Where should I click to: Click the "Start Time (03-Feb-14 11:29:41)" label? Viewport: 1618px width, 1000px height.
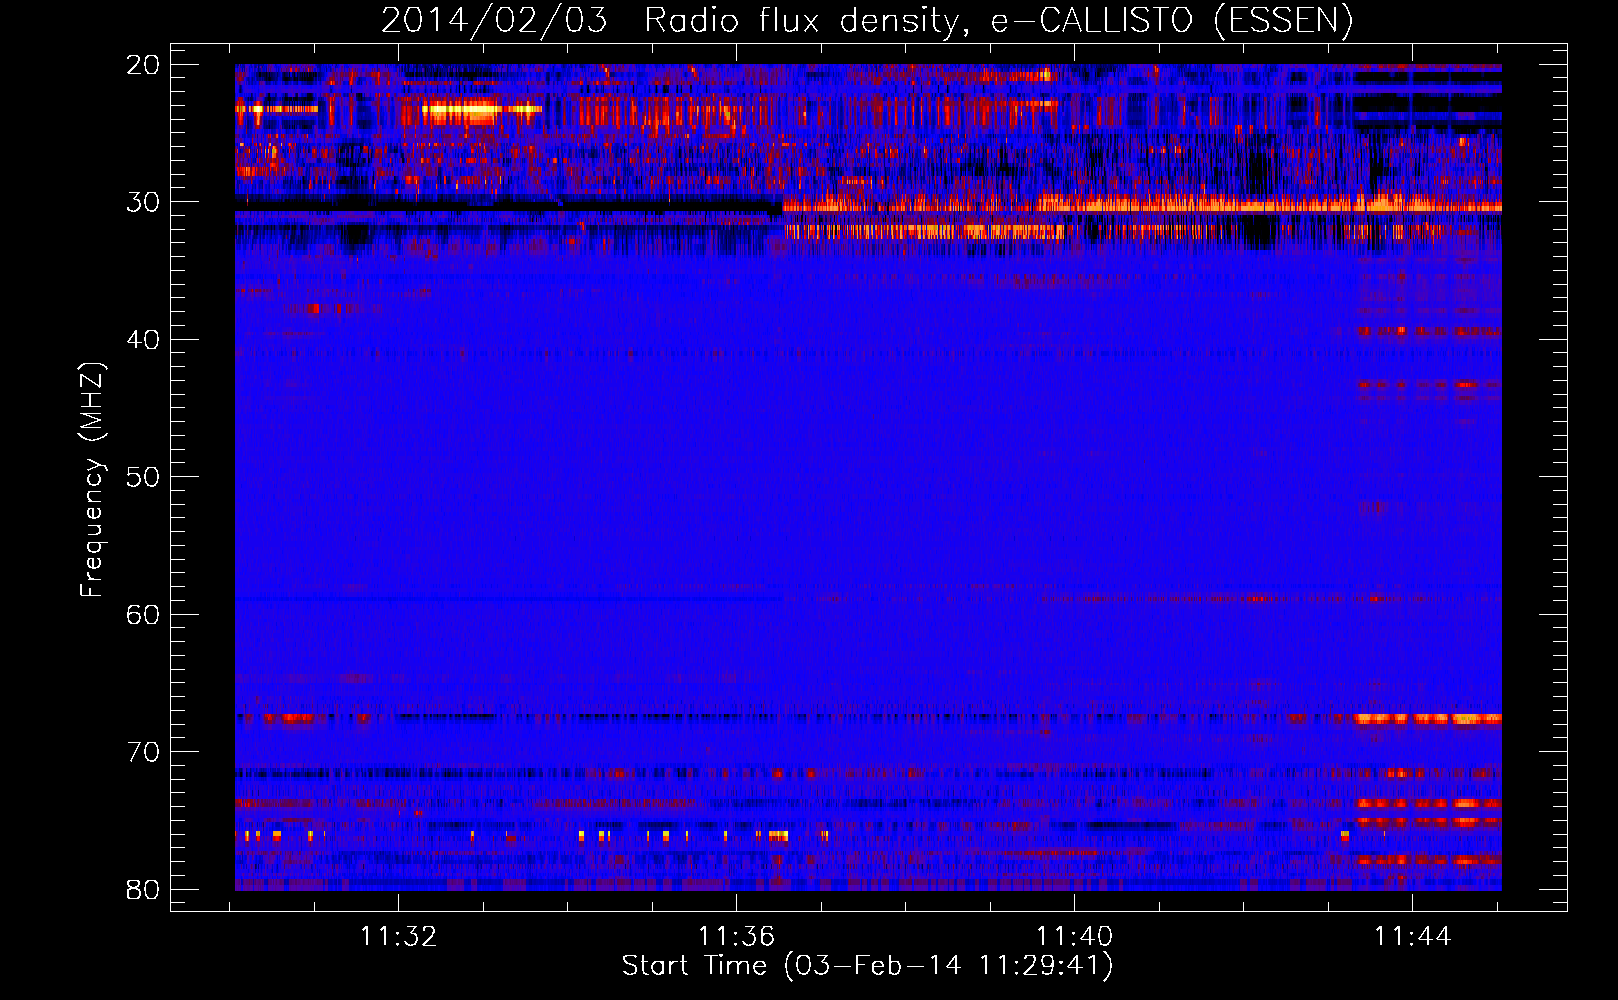point(867,966)
